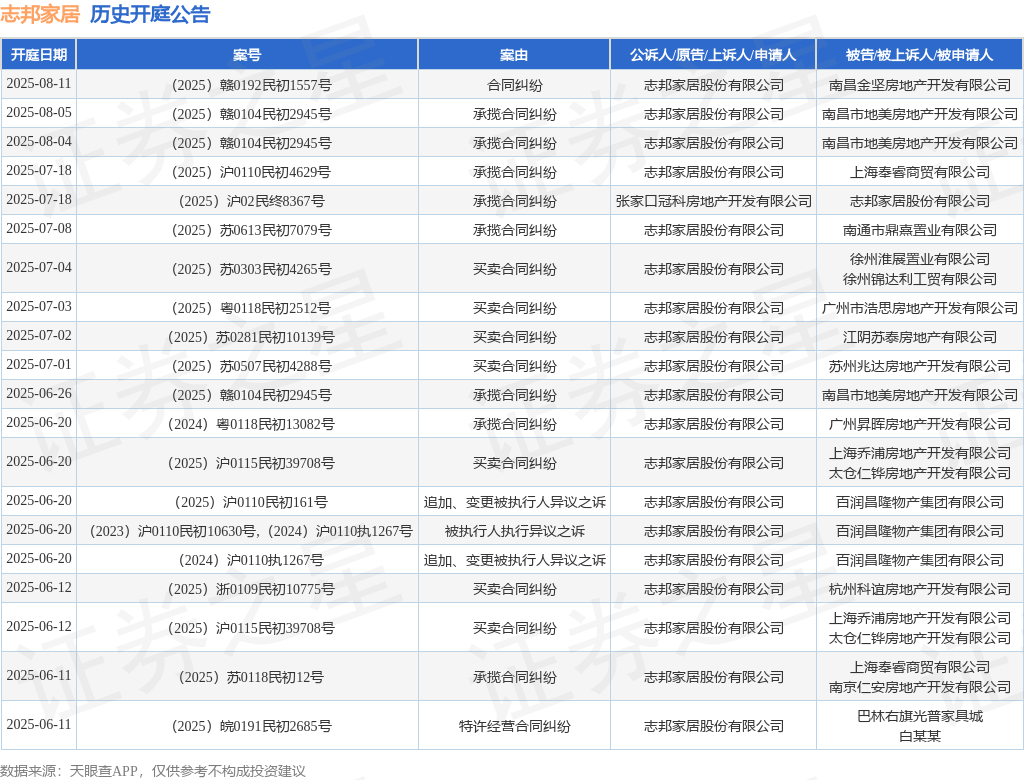Click defendant 广州市浩思房地产开发有限公司
Screen dimensions: 1024x780
(x=920, y=308)
